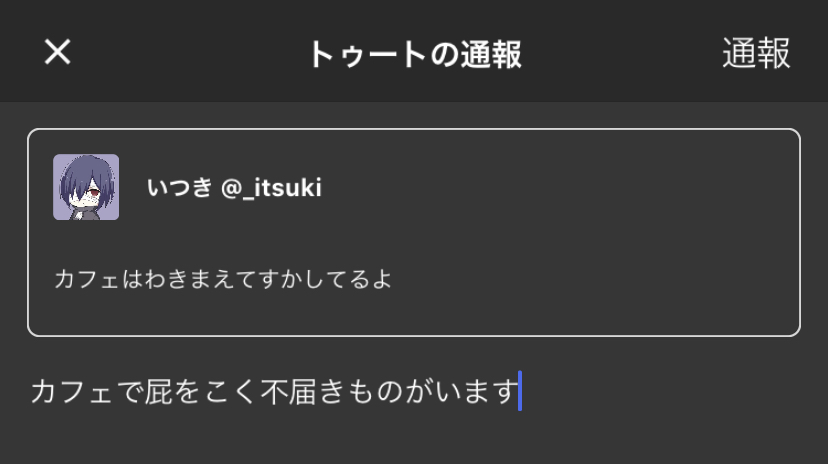Tap the @_itsuki handle
This screenshot has width=828, height=464.
click(271, 187)
